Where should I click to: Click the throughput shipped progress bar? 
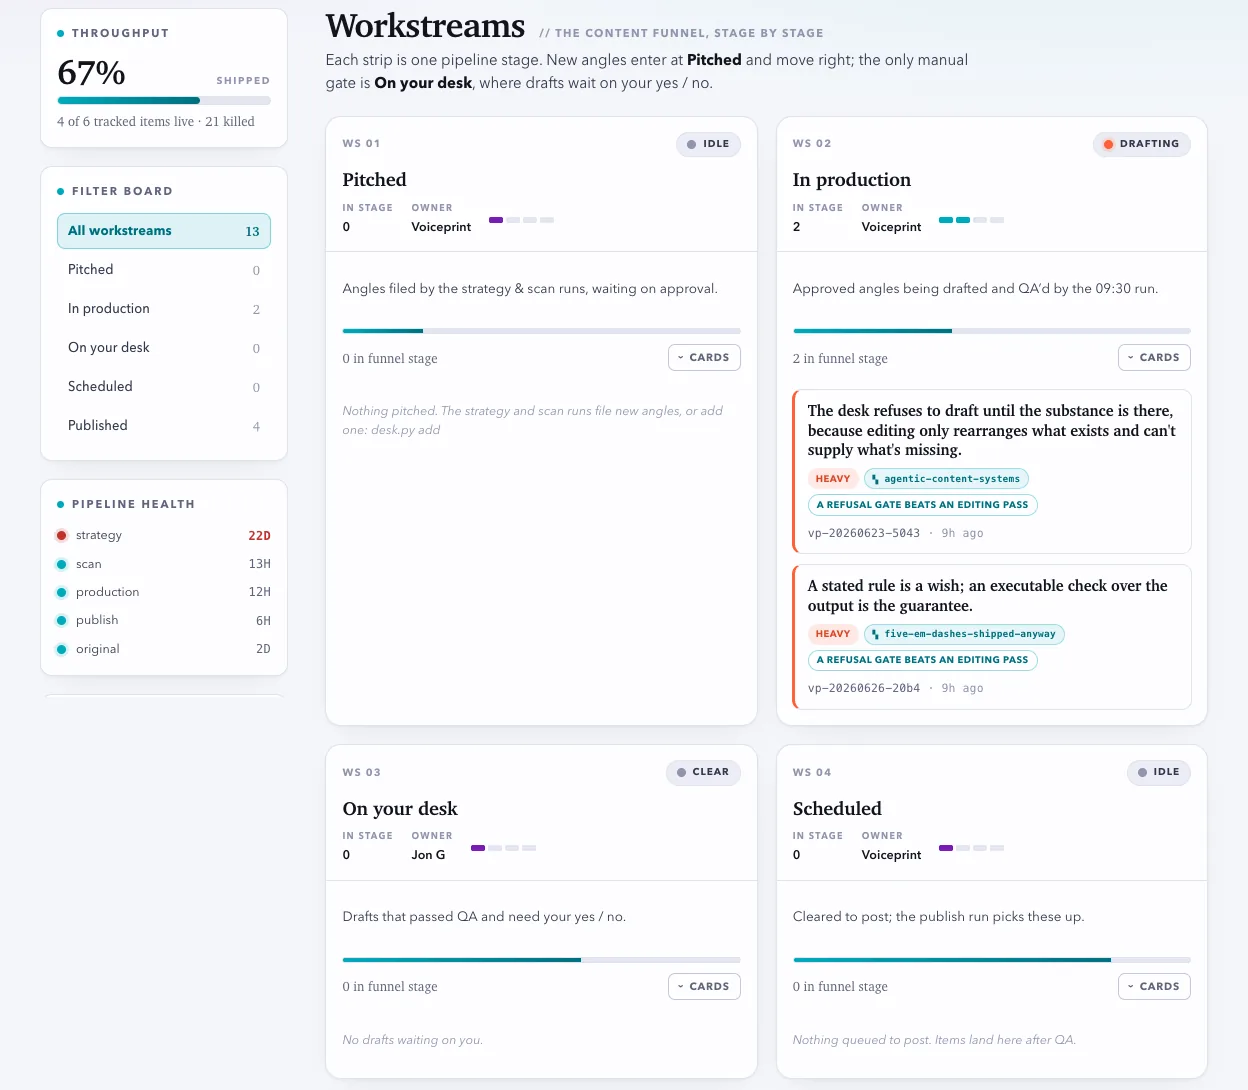click(164, 101)
